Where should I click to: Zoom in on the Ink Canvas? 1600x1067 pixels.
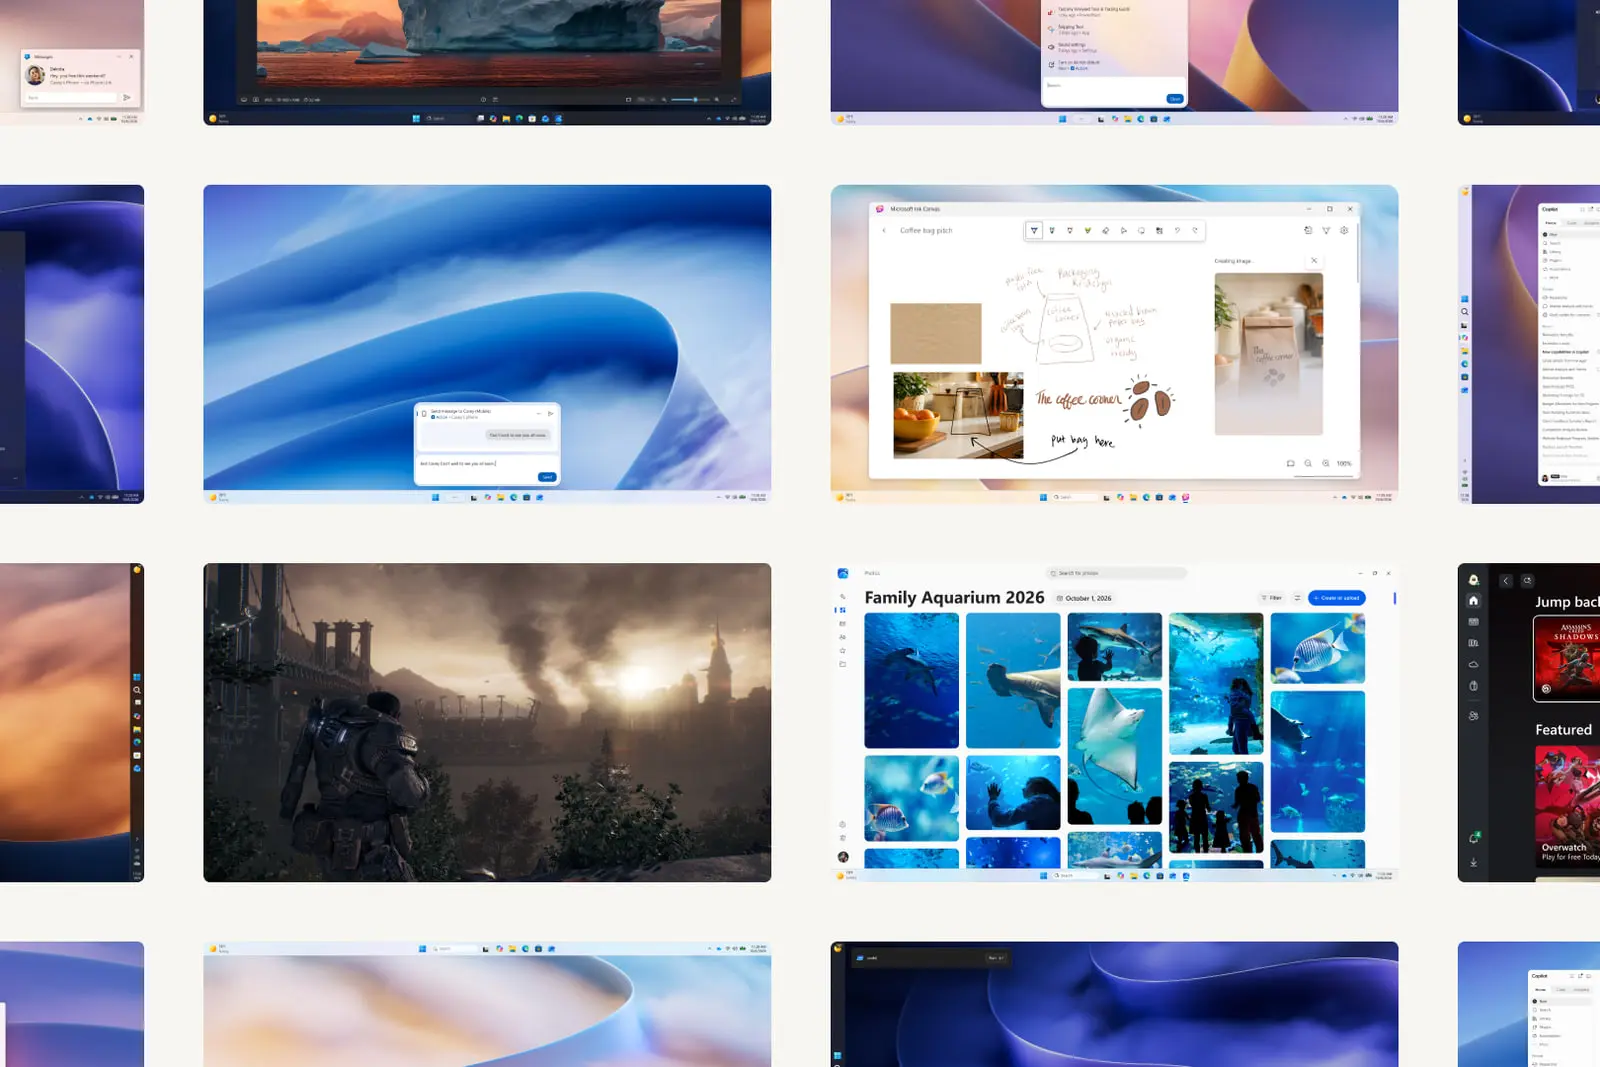1326,463
